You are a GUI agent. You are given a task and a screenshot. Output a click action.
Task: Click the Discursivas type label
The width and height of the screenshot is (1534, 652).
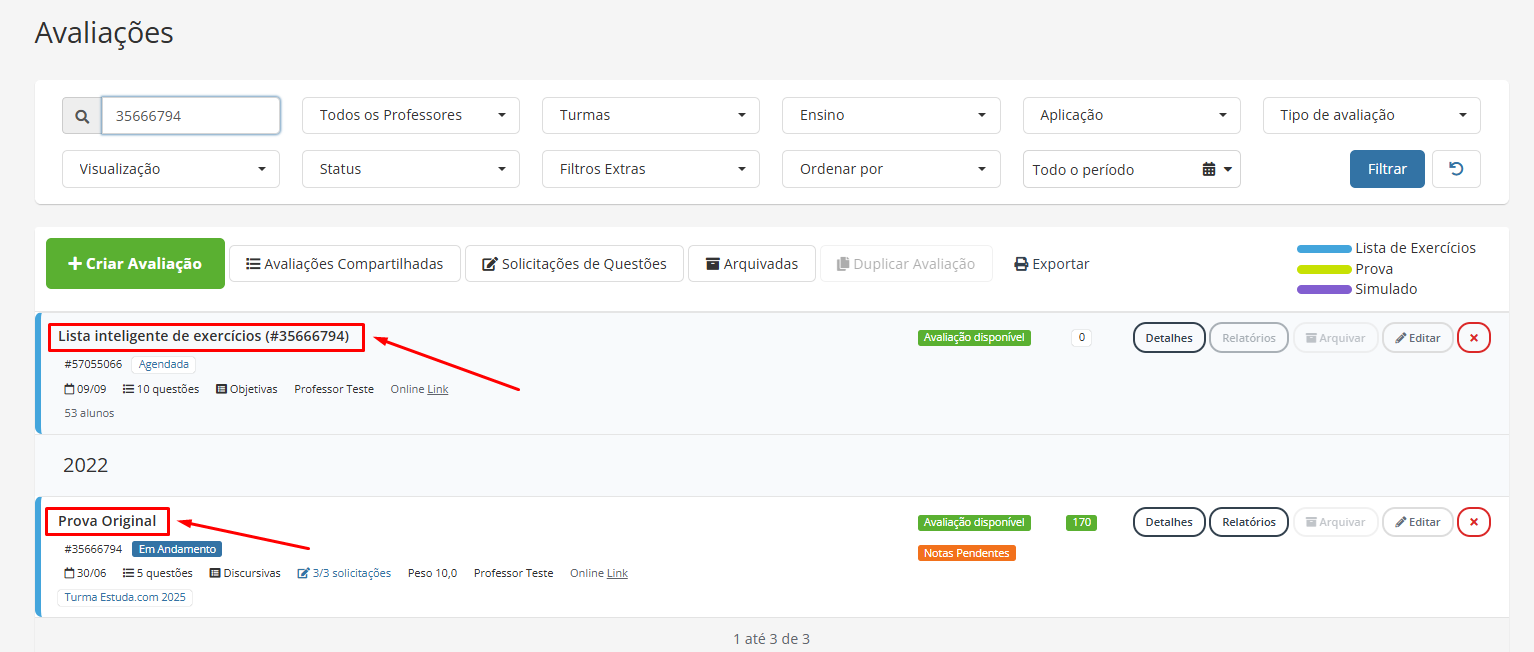[245, 573]
